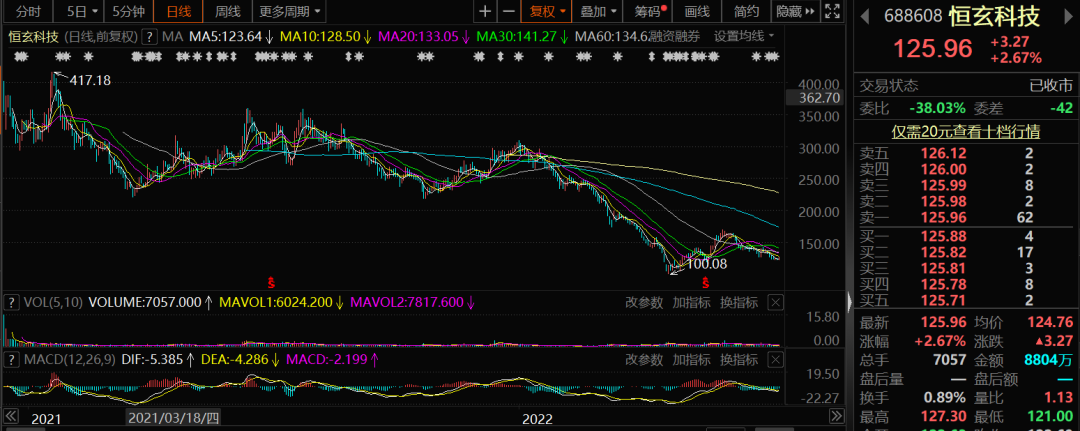Select 买二 row at 125.82

(x=966, y=251)
